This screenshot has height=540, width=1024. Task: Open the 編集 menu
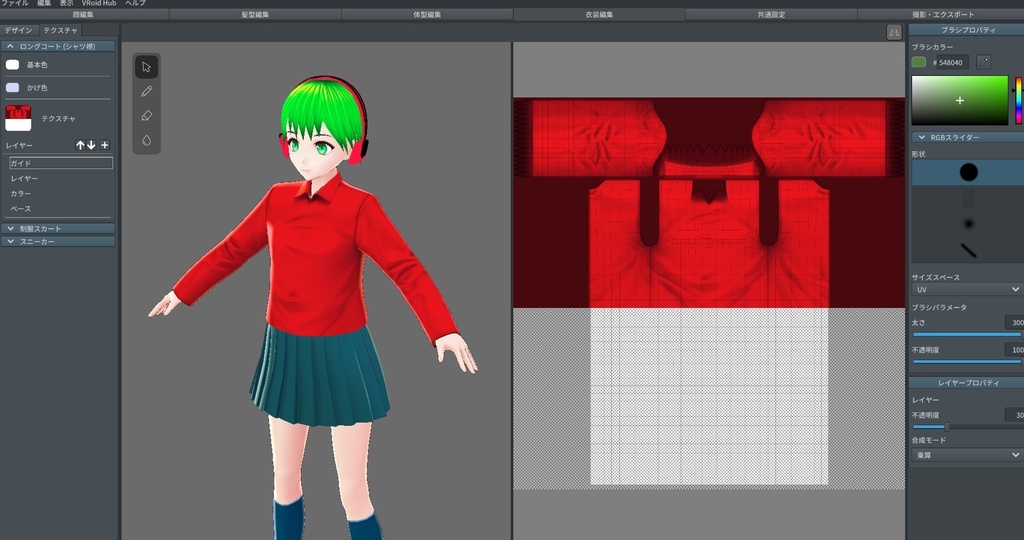(44, 3)
